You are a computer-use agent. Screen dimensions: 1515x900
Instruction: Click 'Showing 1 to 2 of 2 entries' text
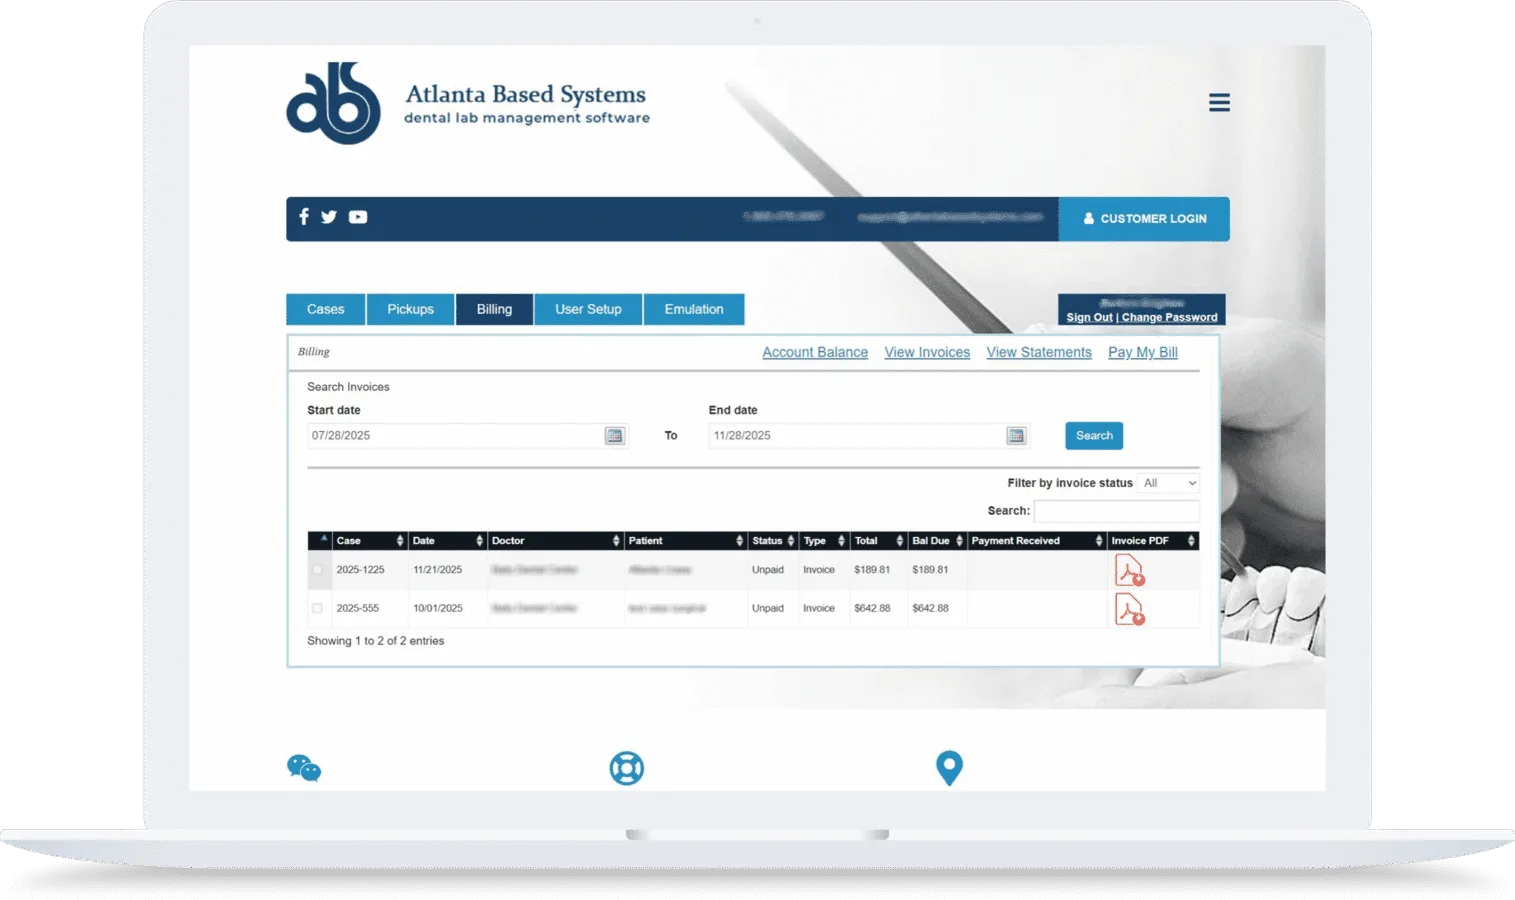pos(375,641)
